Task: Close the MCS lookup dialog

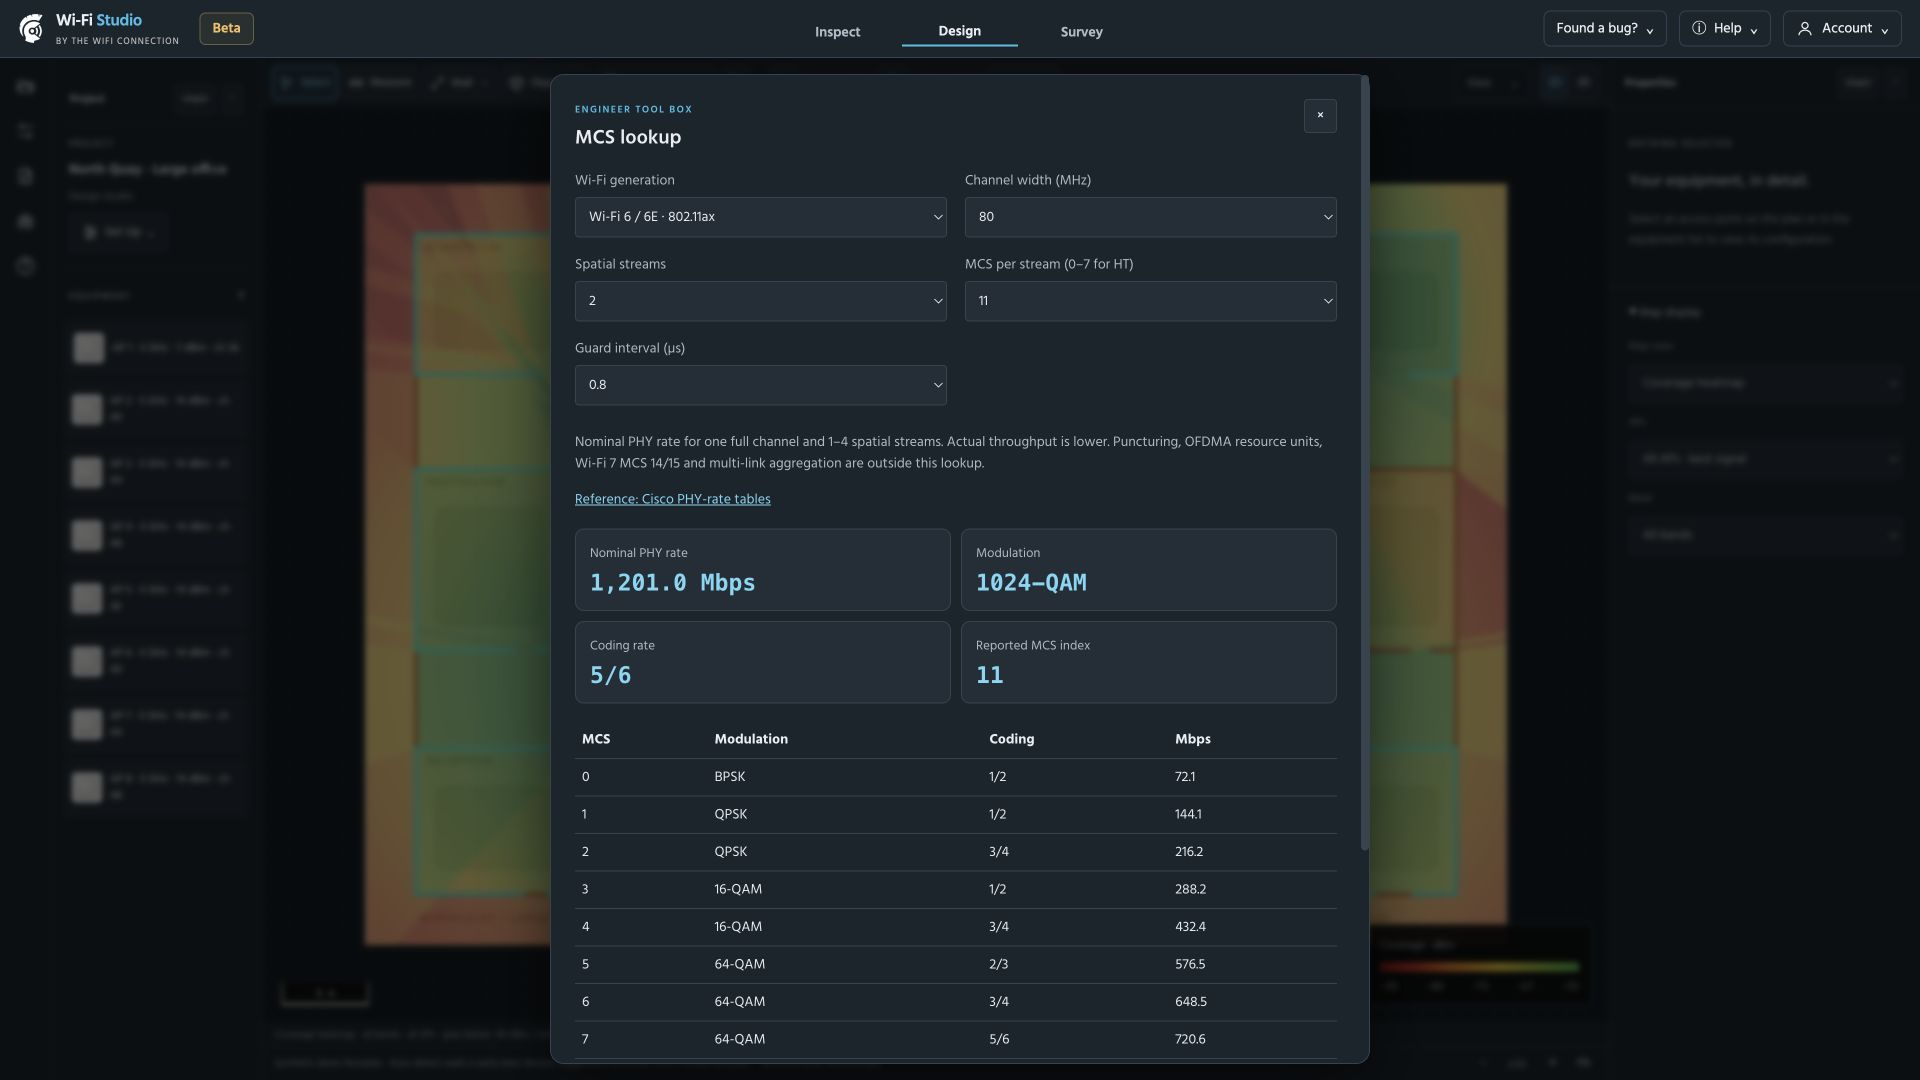Action: tap(1320, 116)
